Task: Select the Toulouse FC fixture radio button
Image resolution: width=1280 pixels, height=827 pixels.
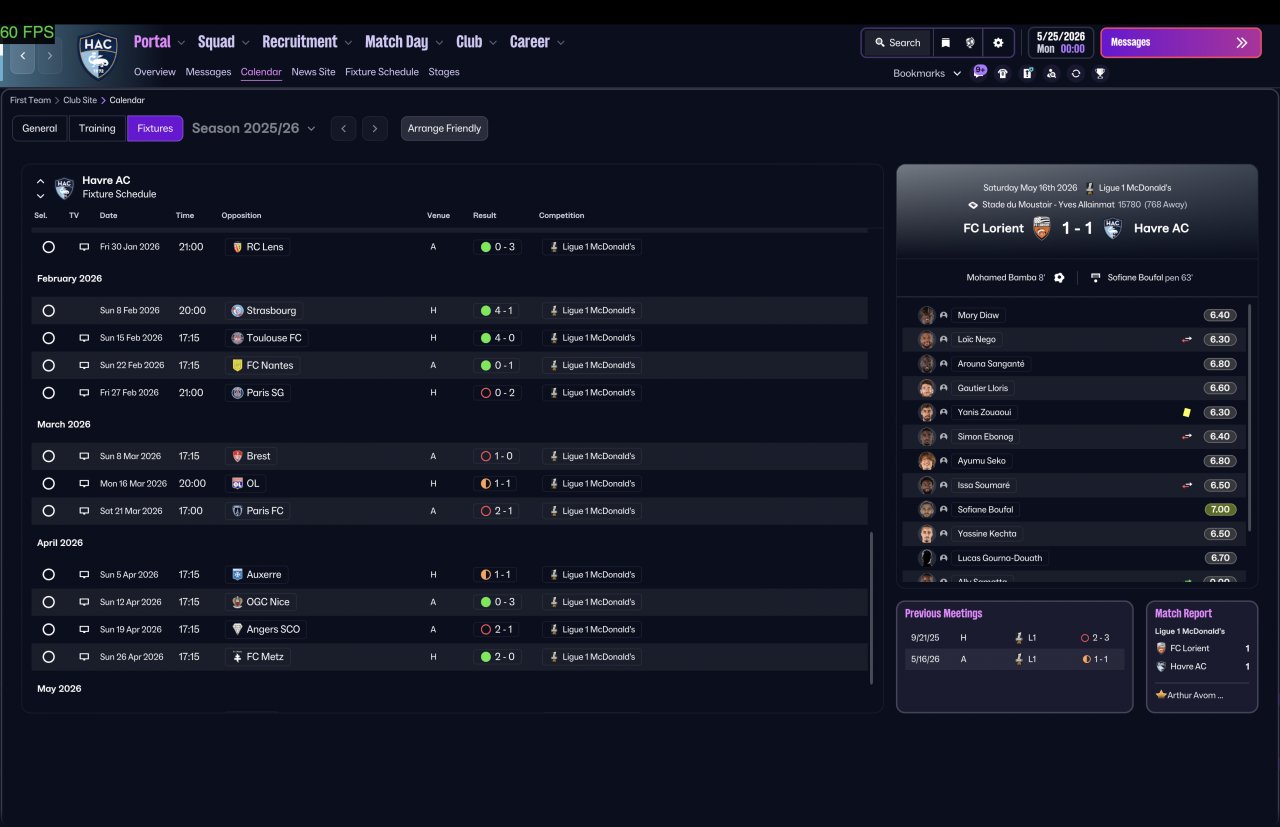Action: click(48, 338)
